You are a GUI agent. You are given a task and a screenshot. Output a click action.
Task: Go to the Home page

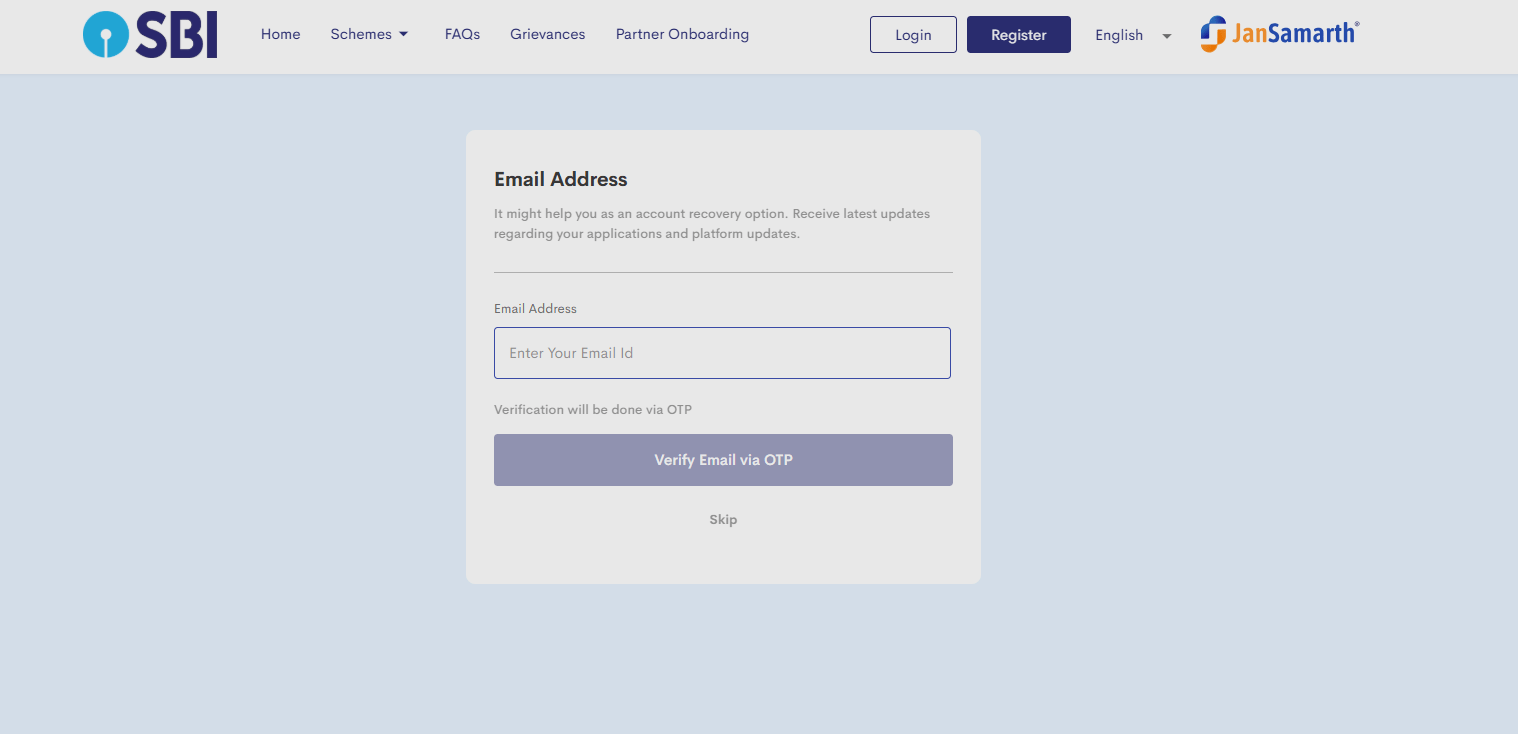coord(280,34)
